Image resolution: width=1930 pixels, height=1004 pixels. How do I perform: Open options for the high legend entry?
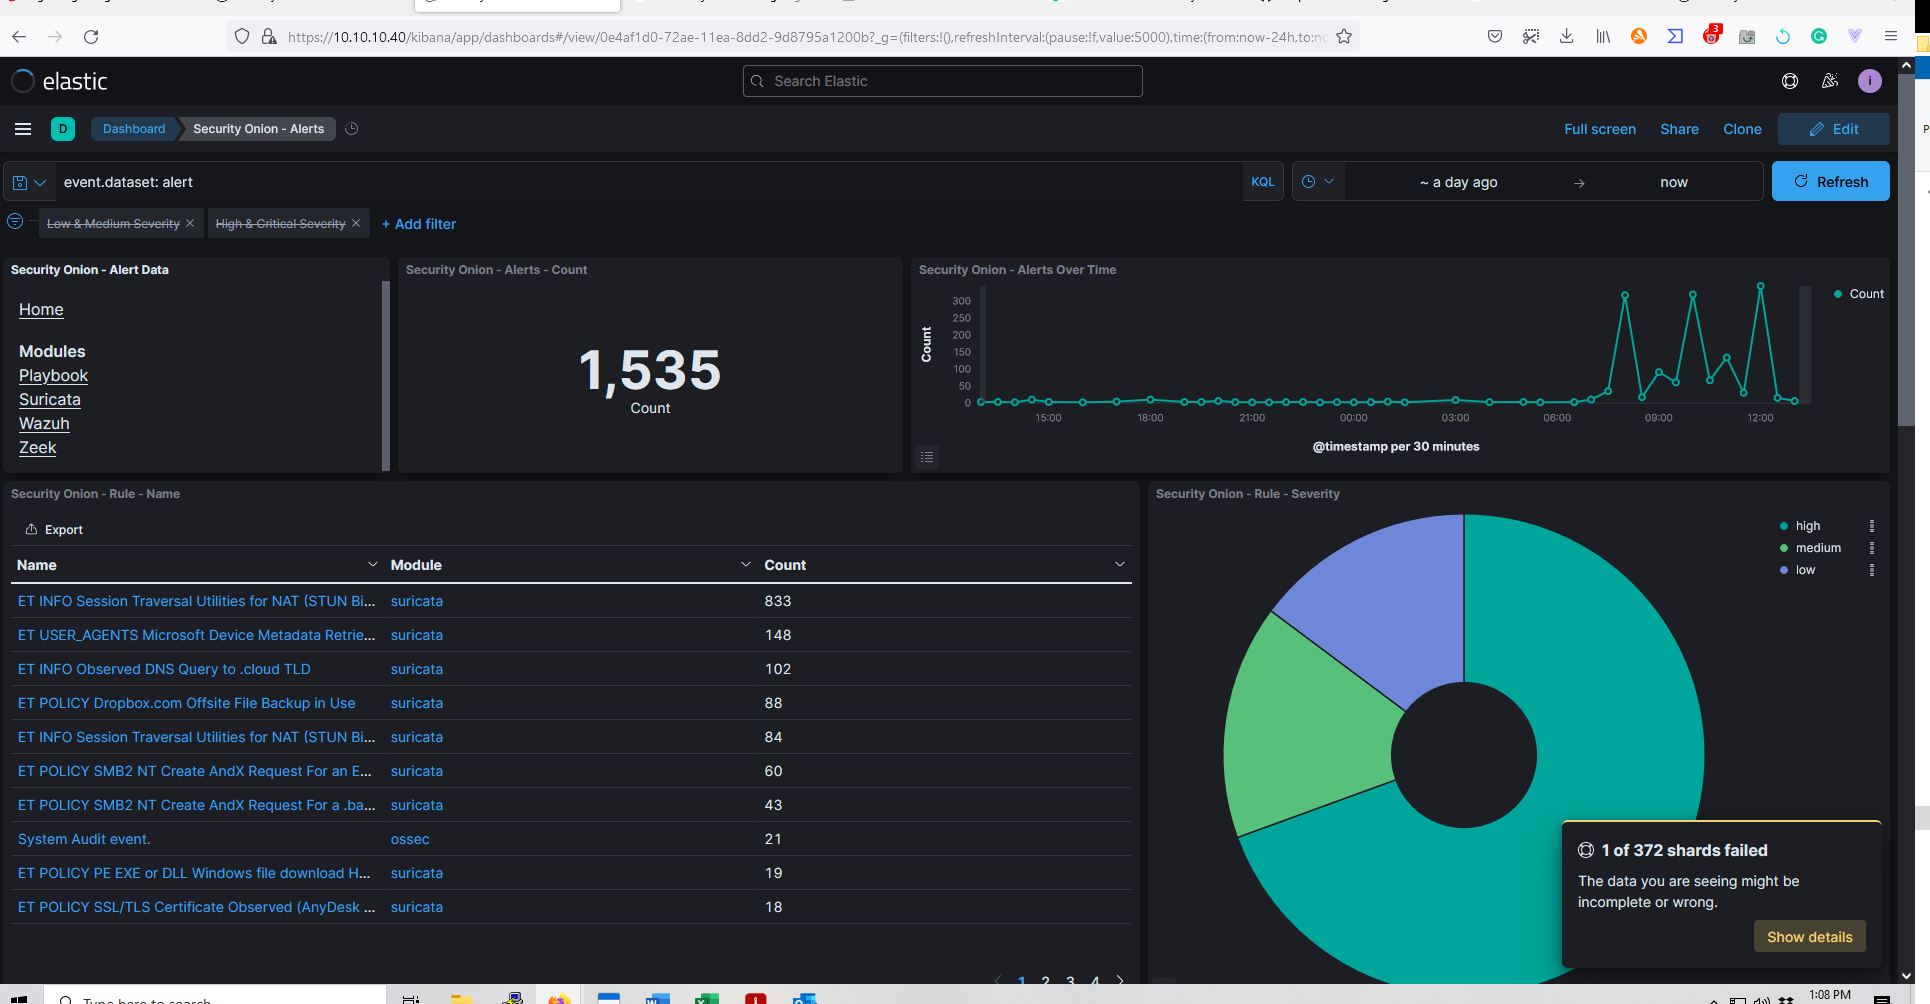tap(1872, 526)
